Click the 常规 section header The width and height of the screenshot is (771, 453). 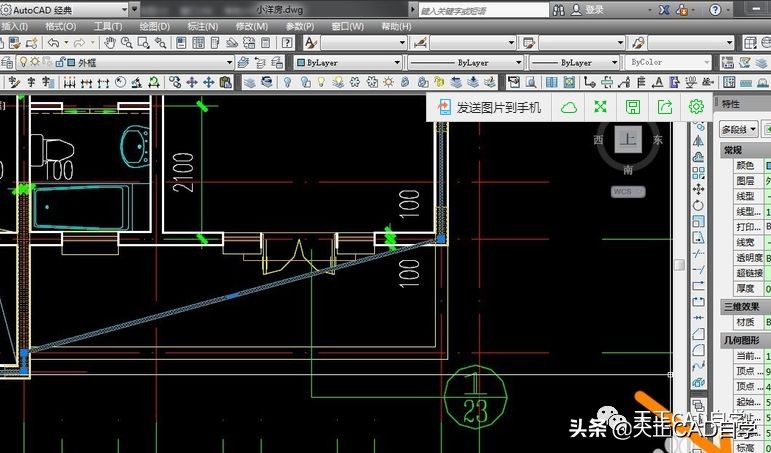pos(745,150)
